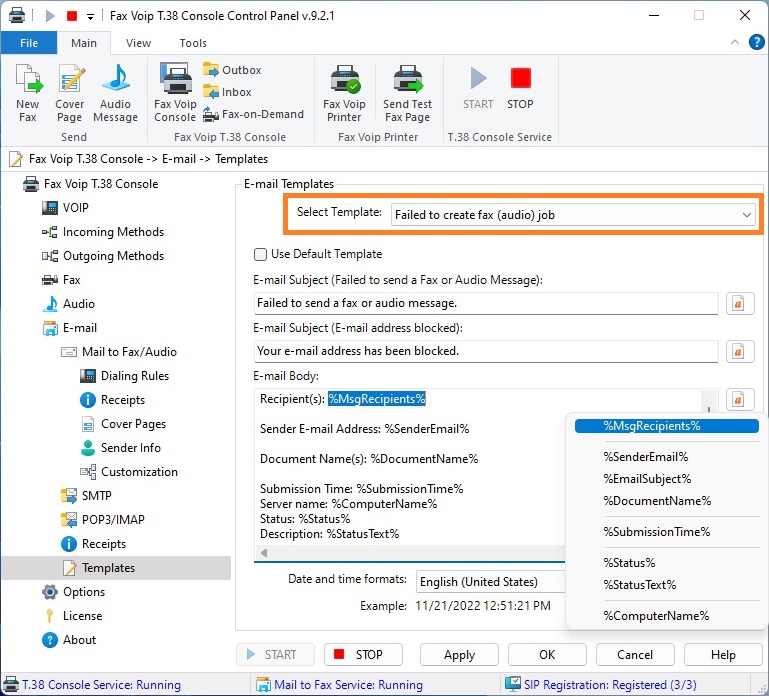The image size is (769, 696).
Task: Select Options in the tree
Action: (74, 592)
